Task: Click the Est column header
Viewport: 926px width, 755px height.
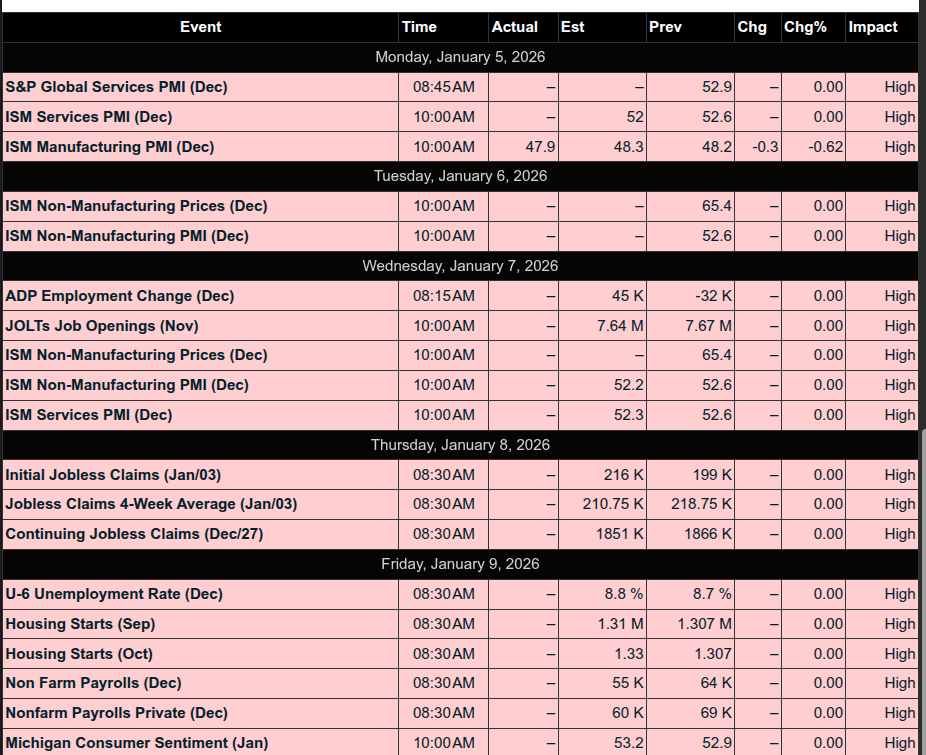Action: pos(573,27)
